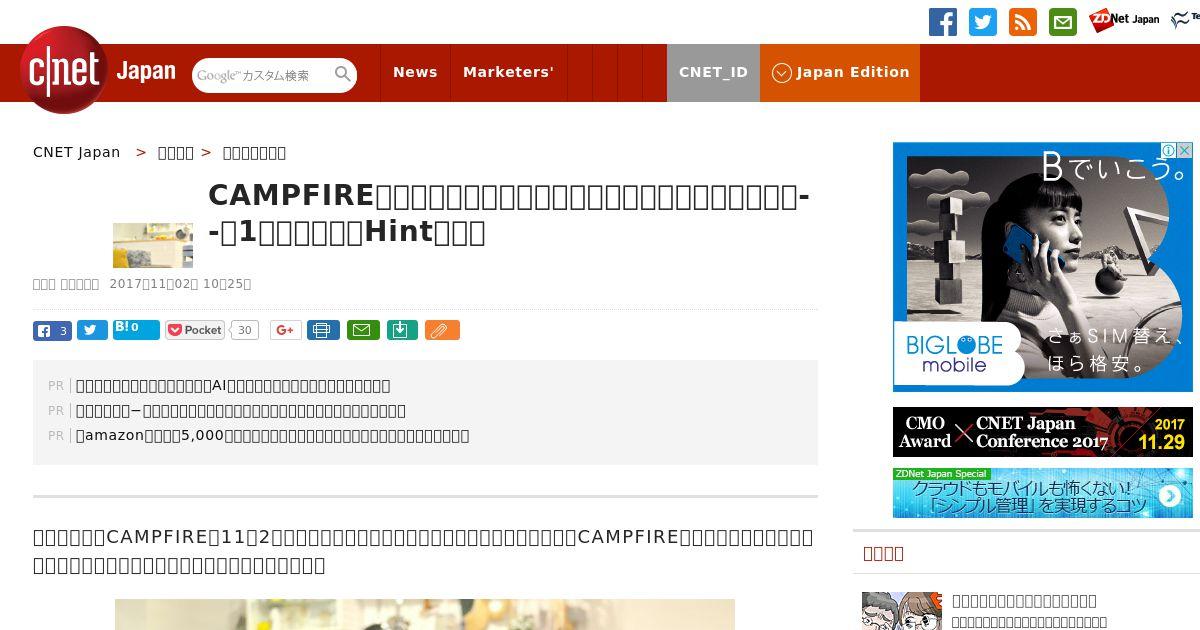Tweet the article via blue Twitter share button

92,330
